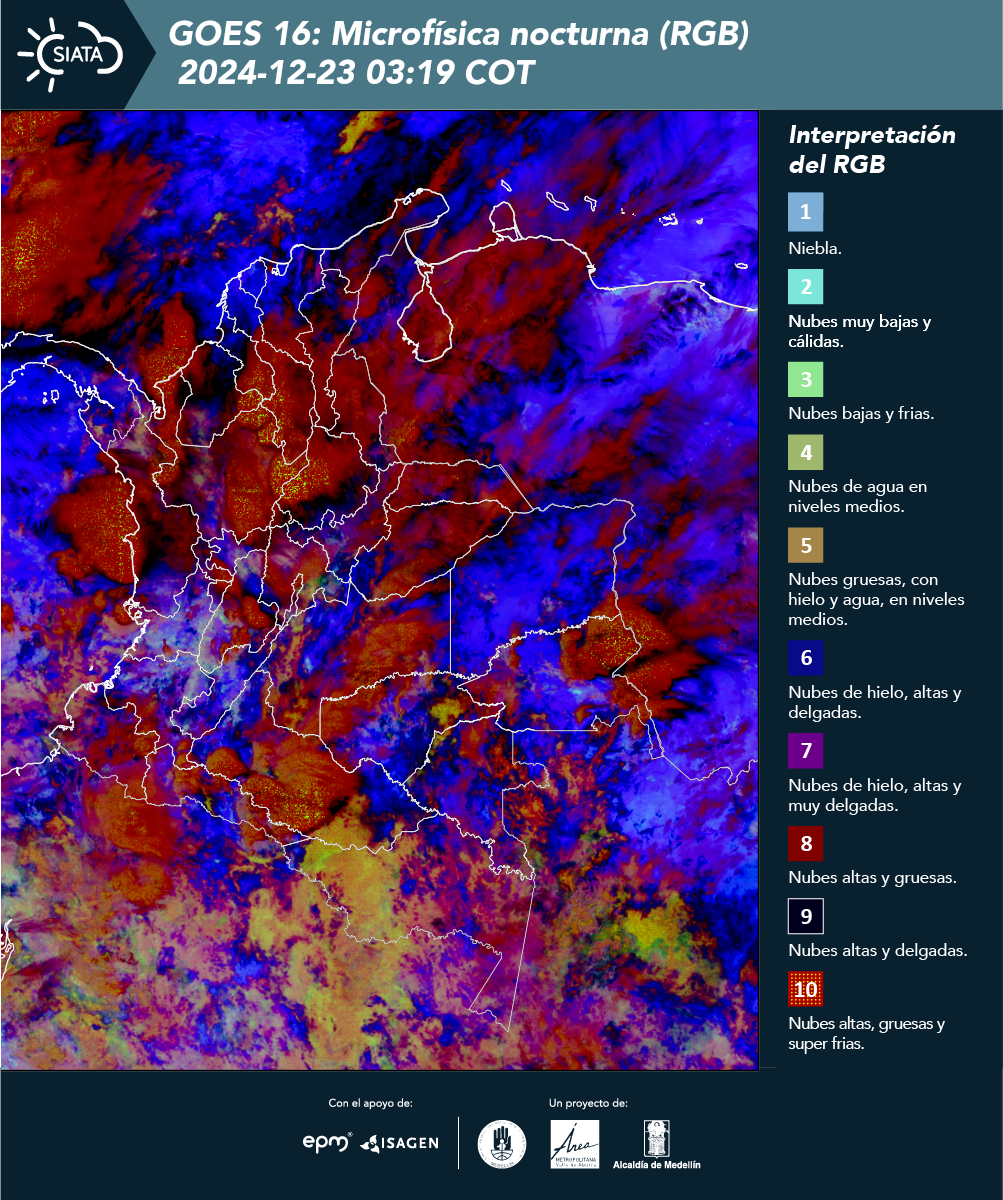Select legend swatch 5, thick mid-level clouds
The width and height of the screenshot is (1003, 1200).
pyautogui.click(x=805, y=546)
